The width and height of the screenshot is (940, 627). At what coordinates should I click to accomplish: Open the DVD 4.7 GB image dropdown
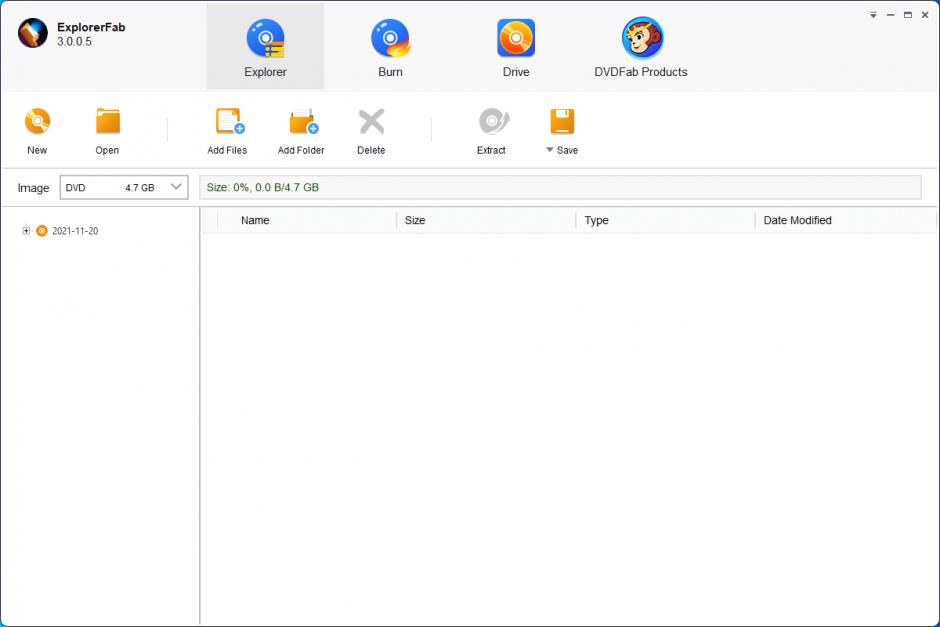(x=124, y=188)
